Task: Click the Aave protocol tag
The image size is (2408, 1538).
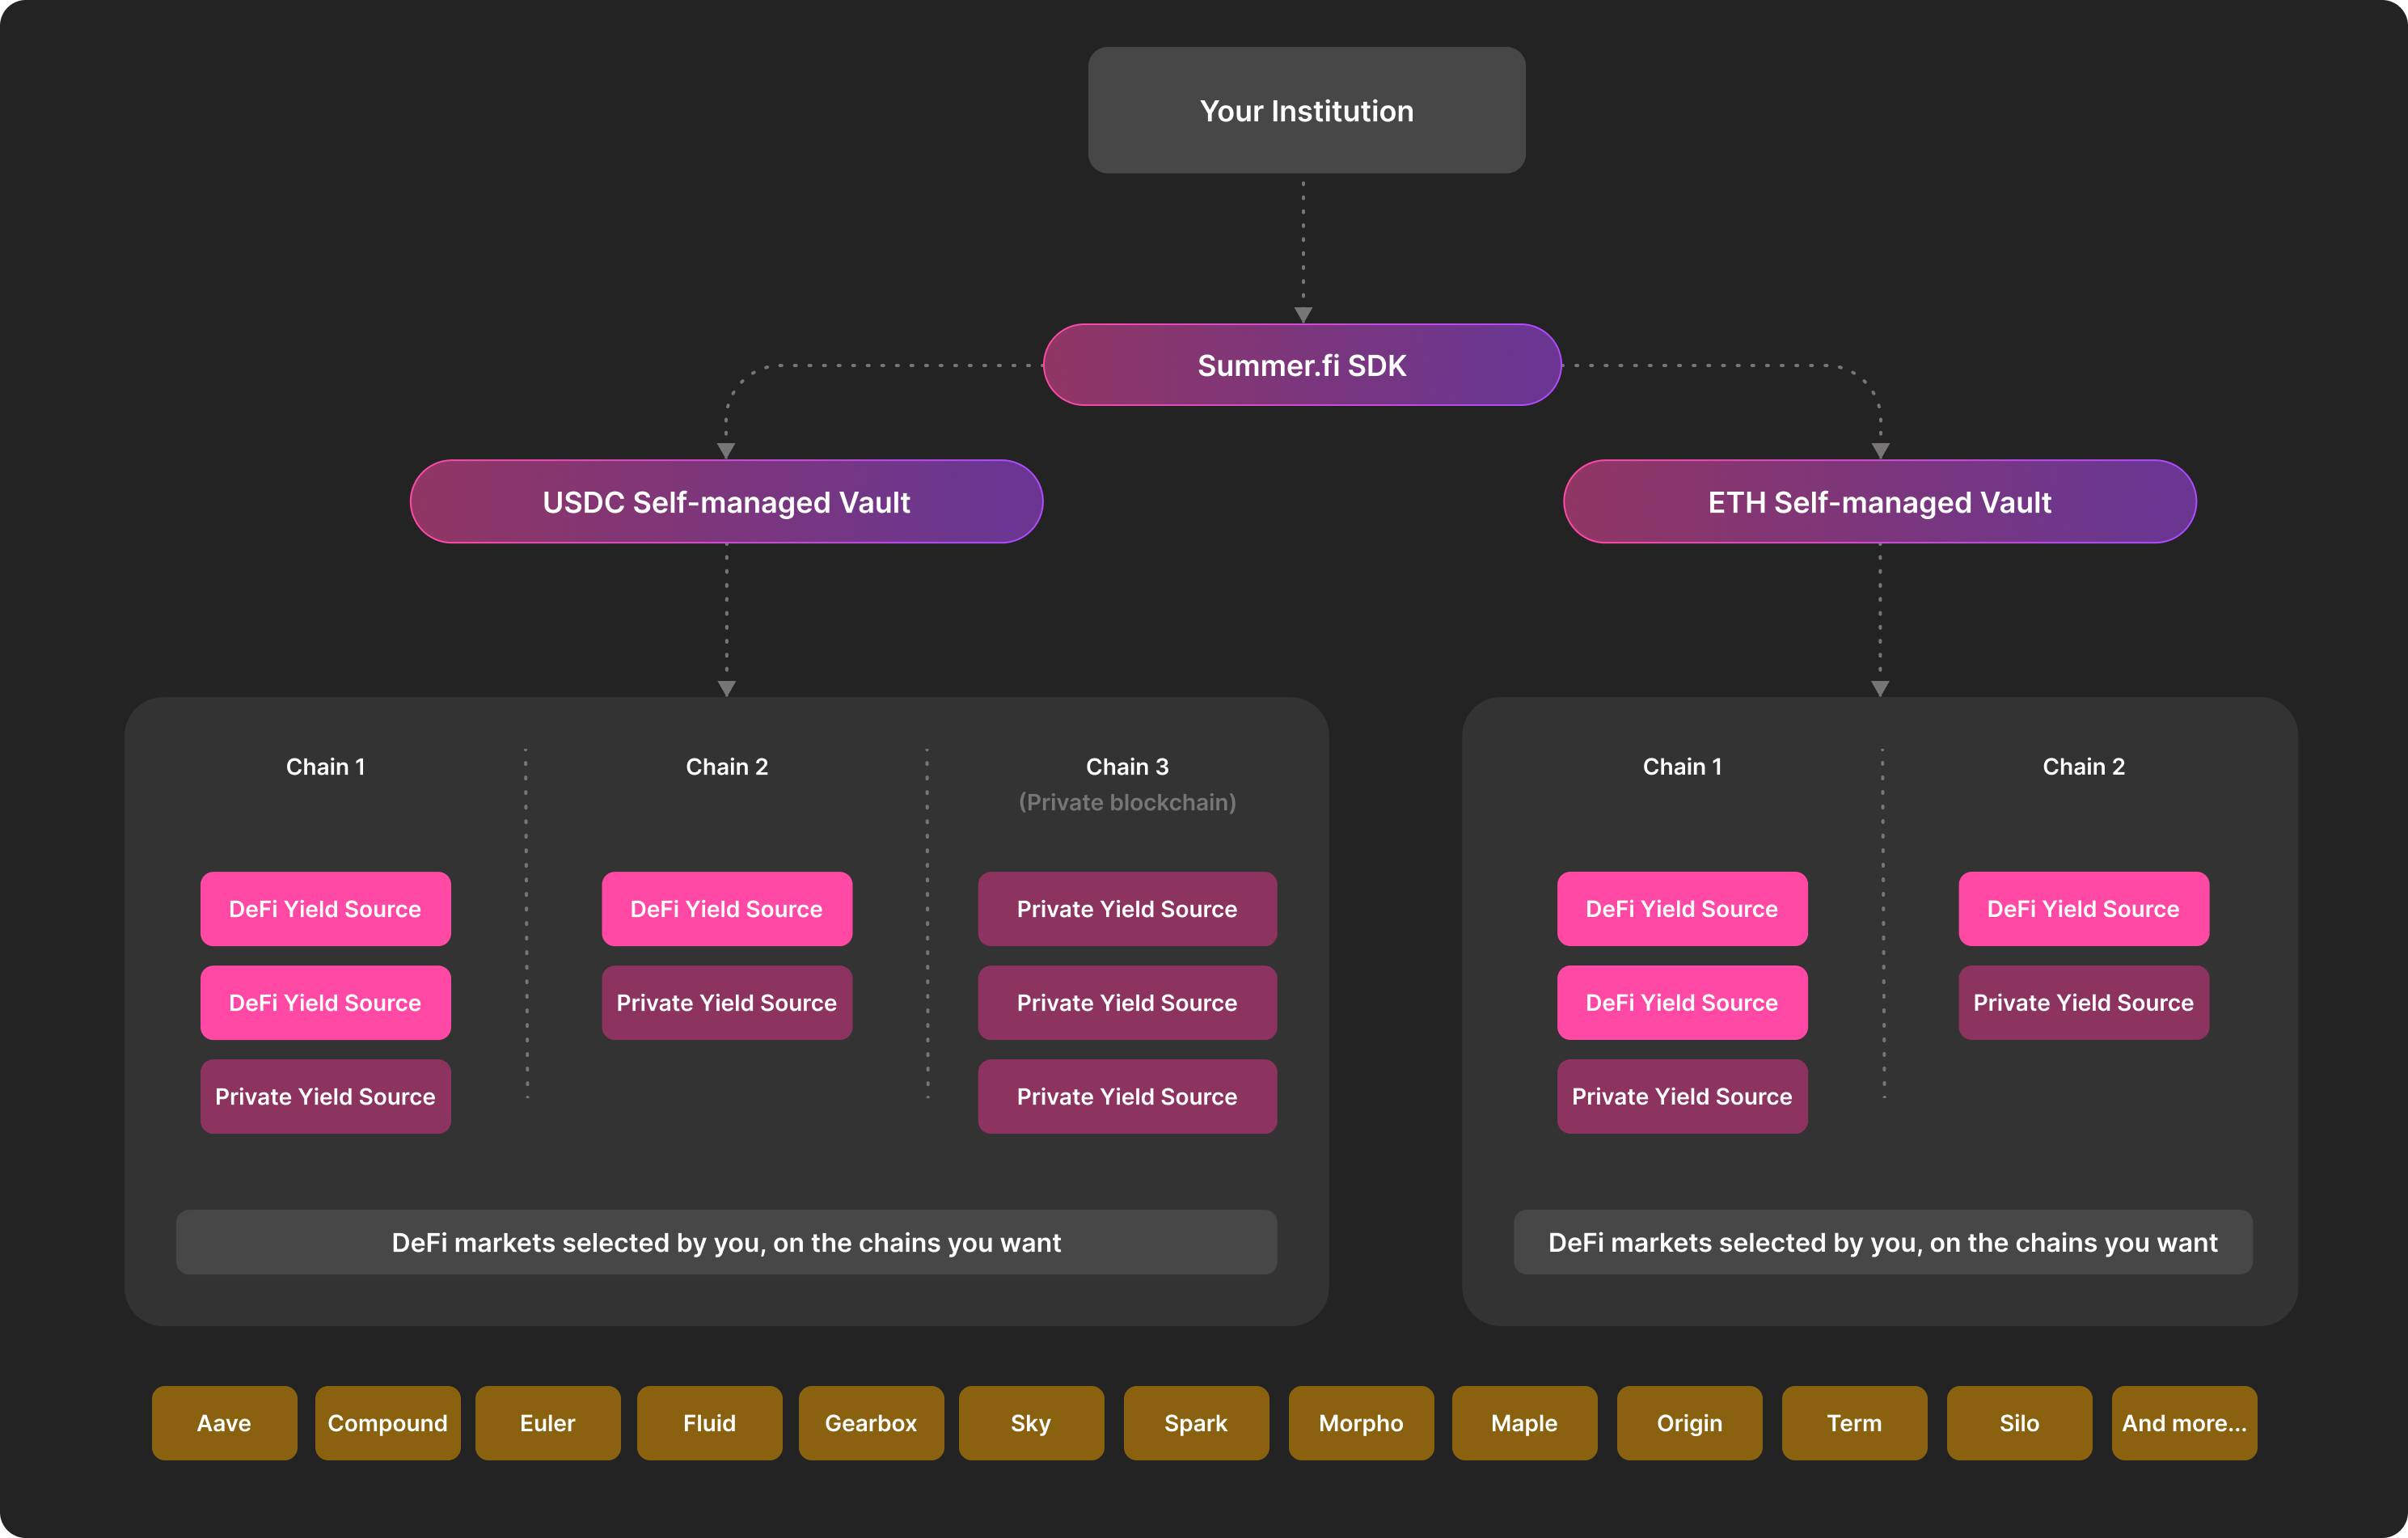Action: click(224, 1422)
